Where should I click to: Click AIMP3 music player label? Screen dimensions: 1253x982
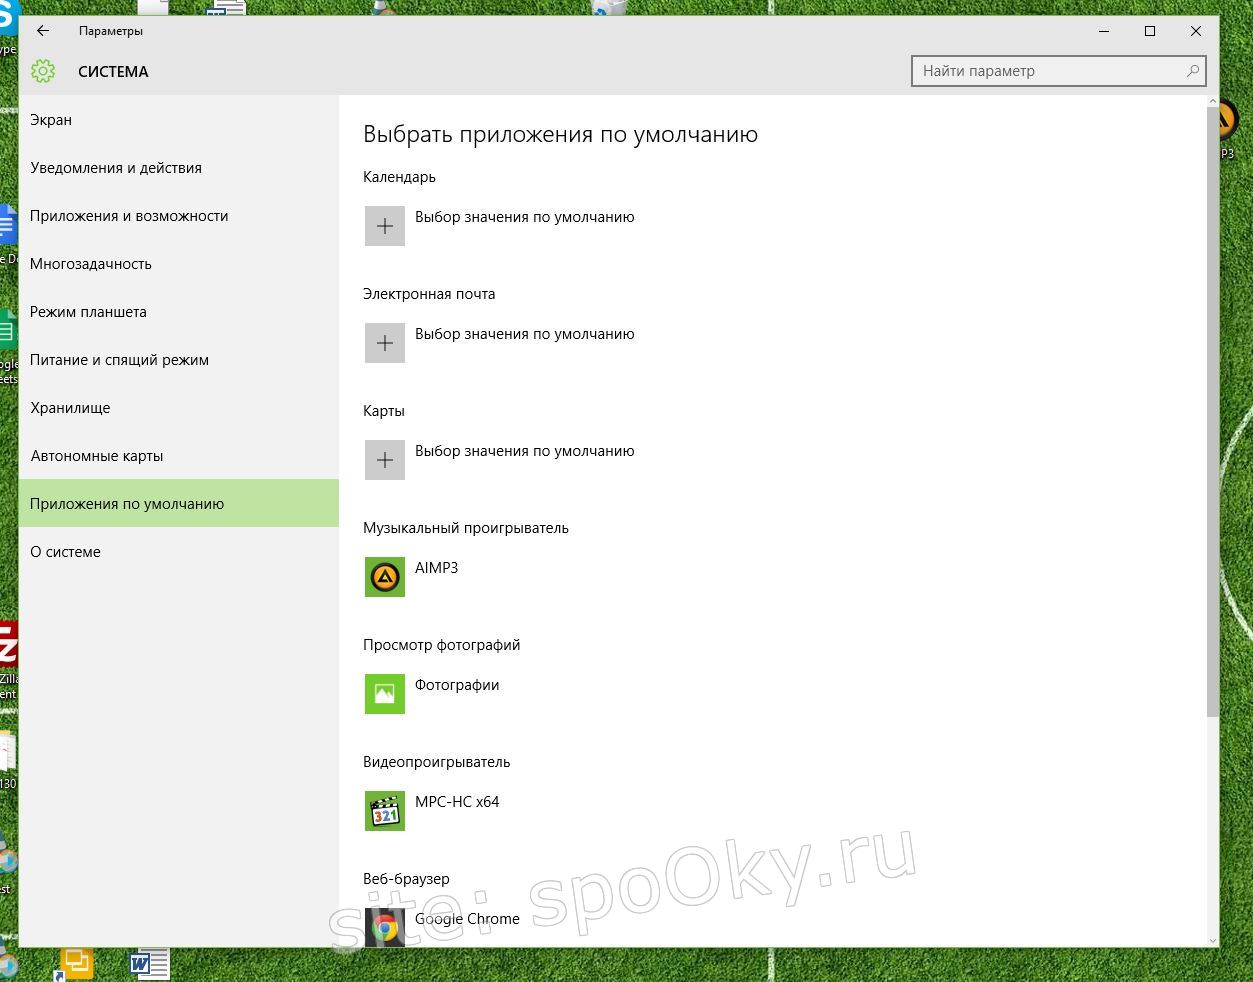(437, 568)
